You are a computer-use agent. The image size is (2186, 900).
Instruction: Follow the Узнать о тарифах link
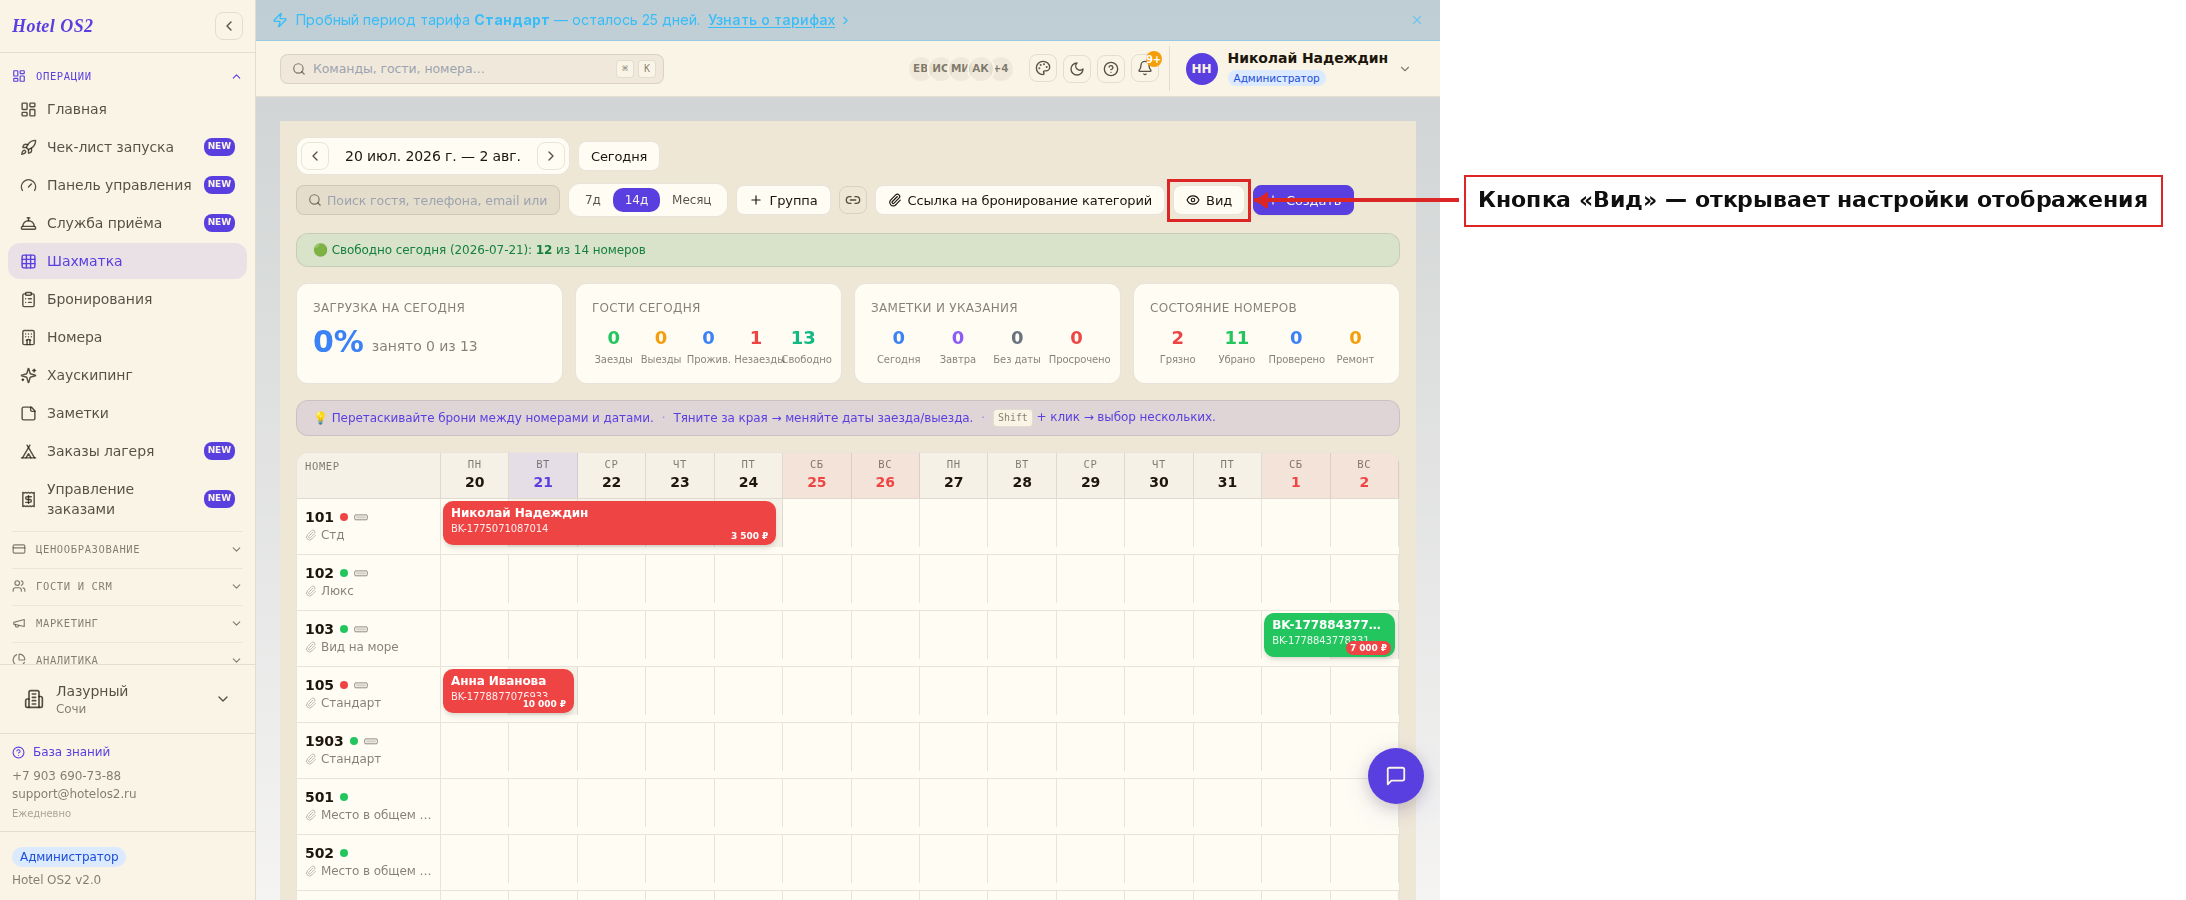(772, 20)
